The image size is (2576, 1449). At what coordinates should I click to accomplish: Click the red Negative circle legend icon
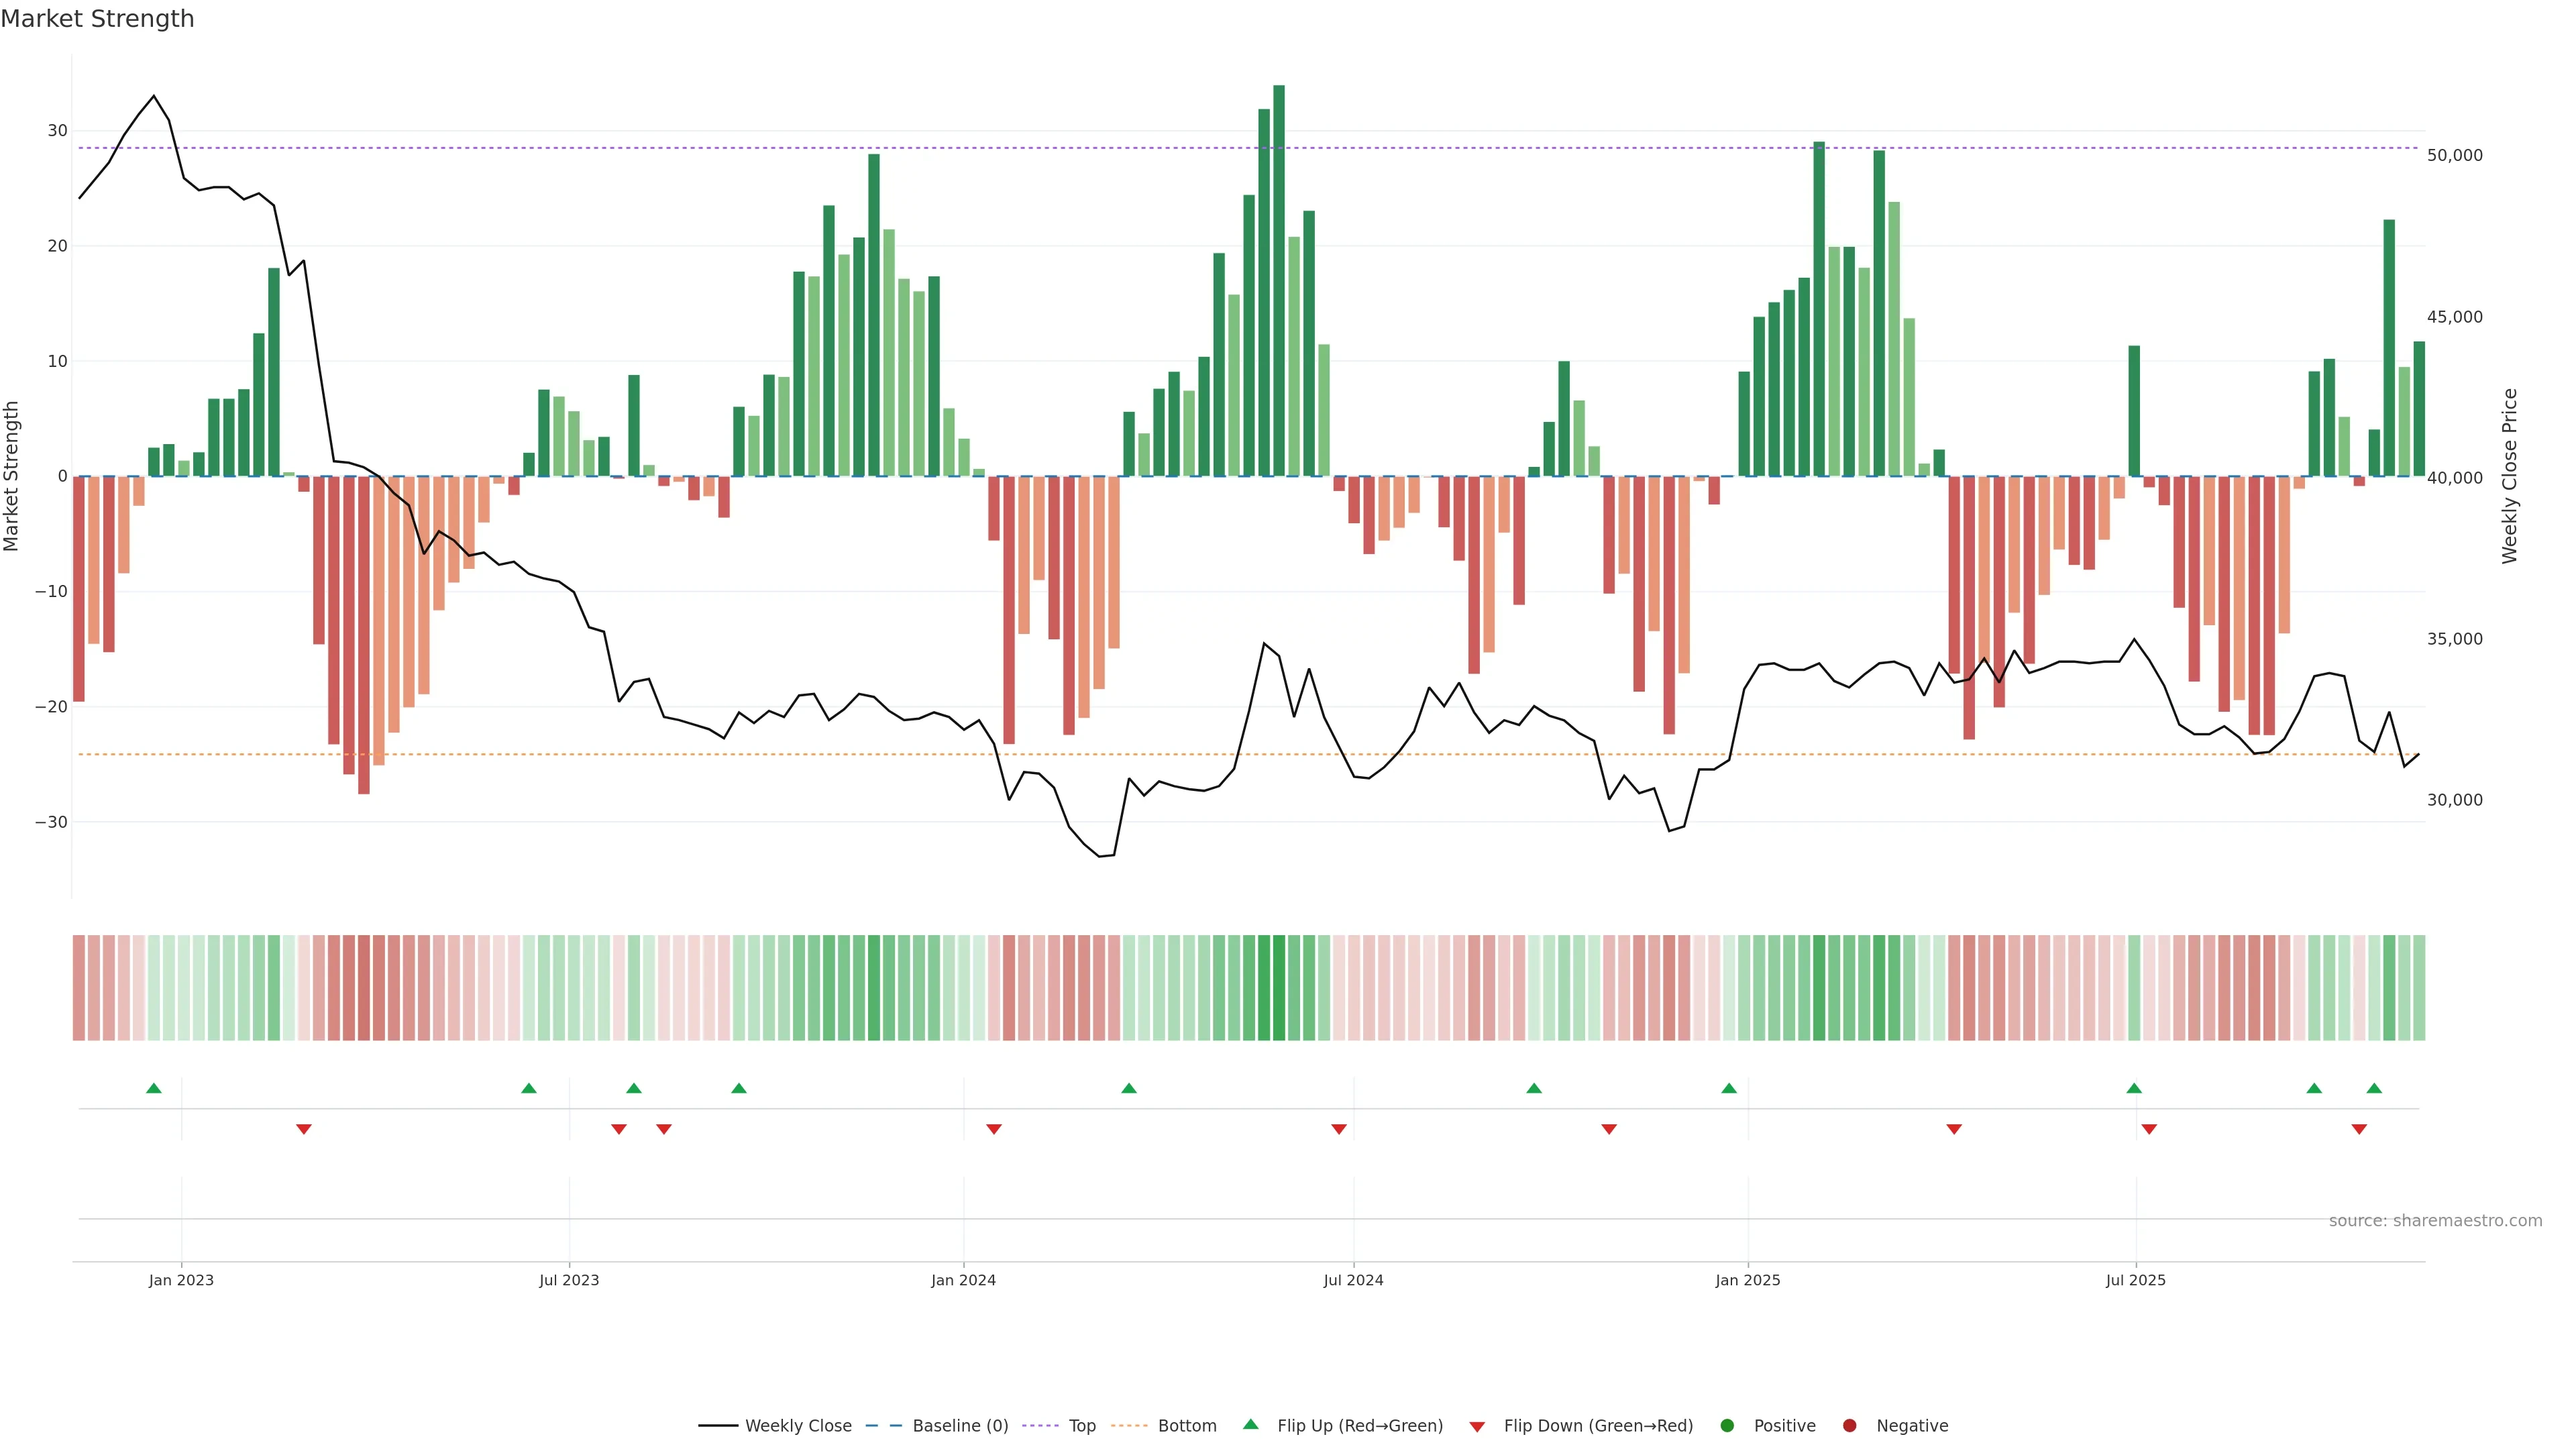tap(1849, 1425)
